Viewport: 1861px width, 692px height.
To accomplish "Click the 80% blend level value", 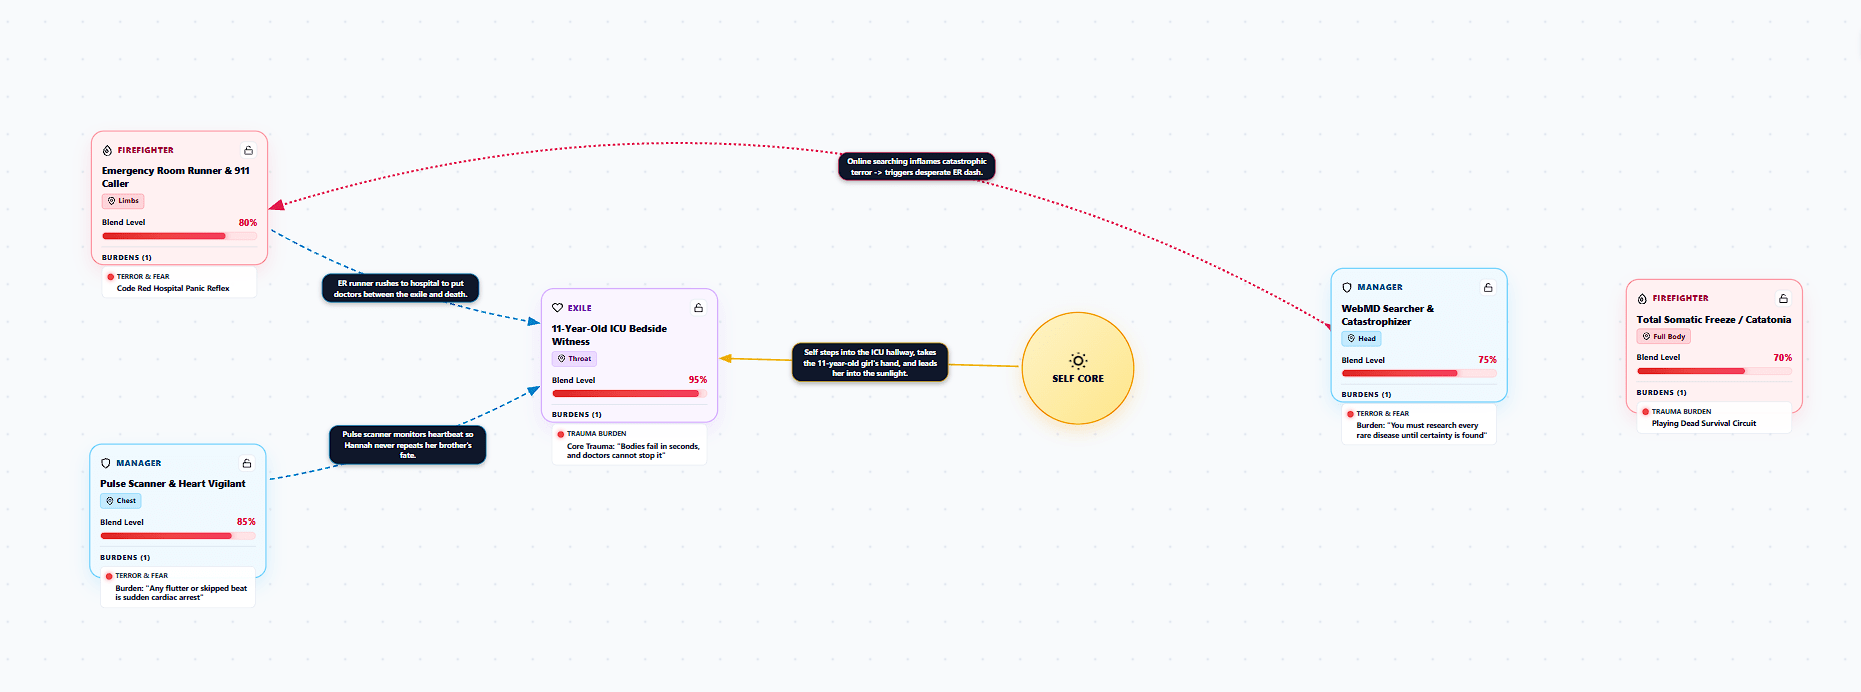I will [x=247, y=223].
